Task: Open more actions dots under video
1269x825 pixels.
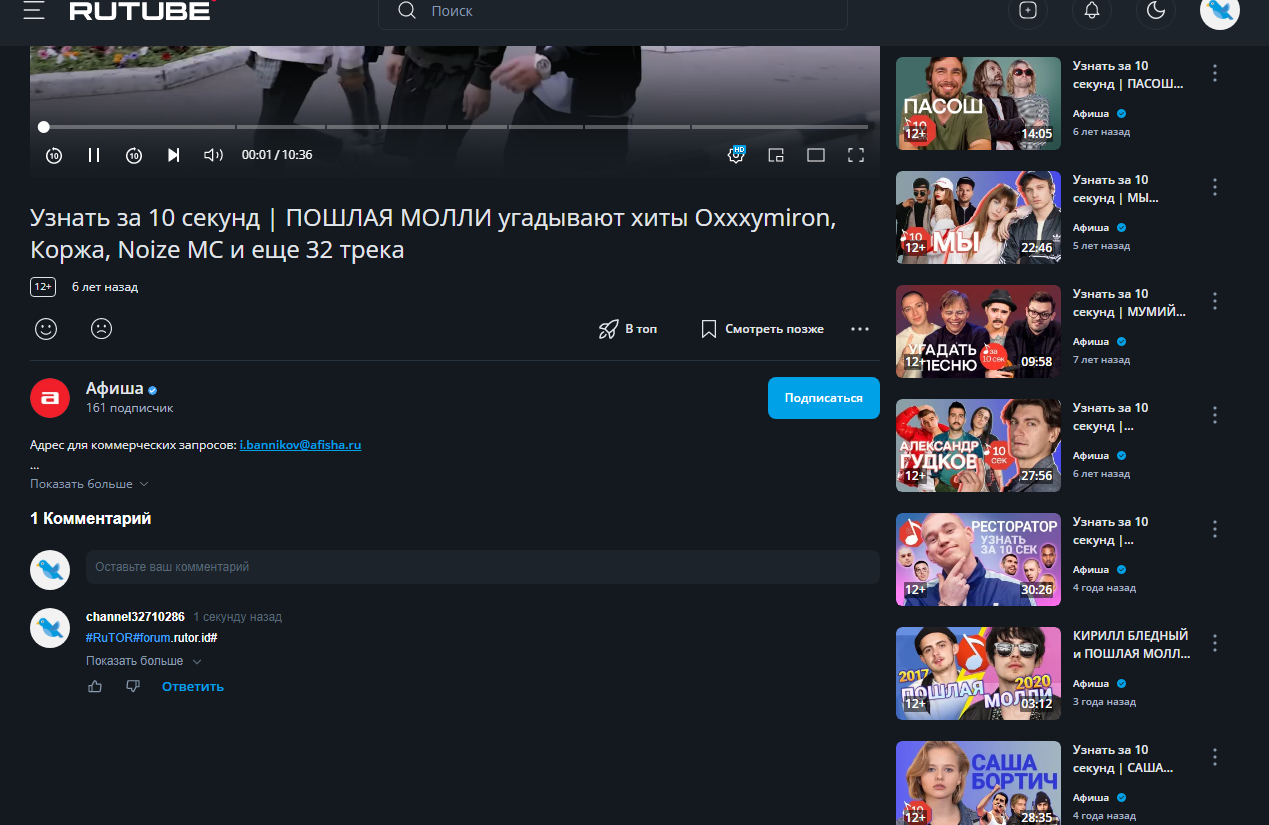Action: (860, 328)
